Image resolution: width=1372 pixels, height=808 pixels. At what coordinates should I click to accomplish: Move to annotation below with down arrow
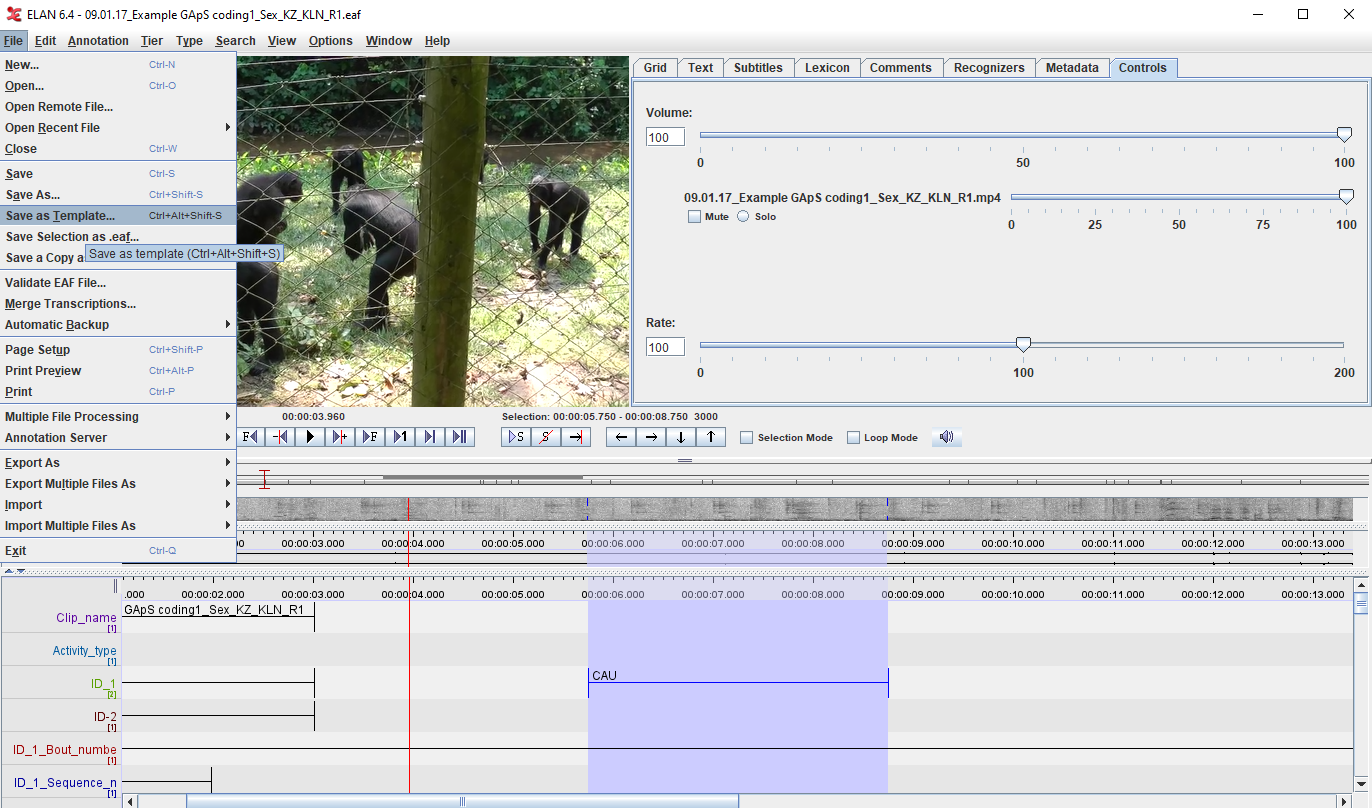[x=681, y=437]
